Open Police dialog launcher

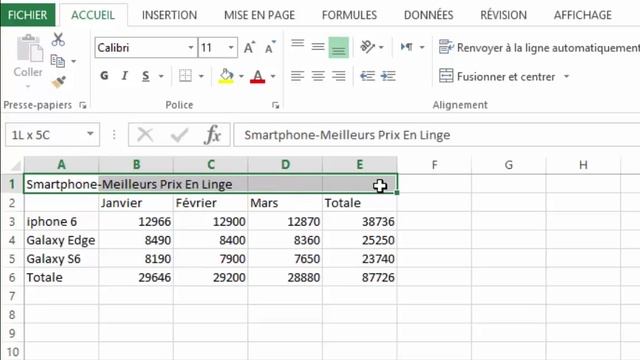tap(276, 106)
